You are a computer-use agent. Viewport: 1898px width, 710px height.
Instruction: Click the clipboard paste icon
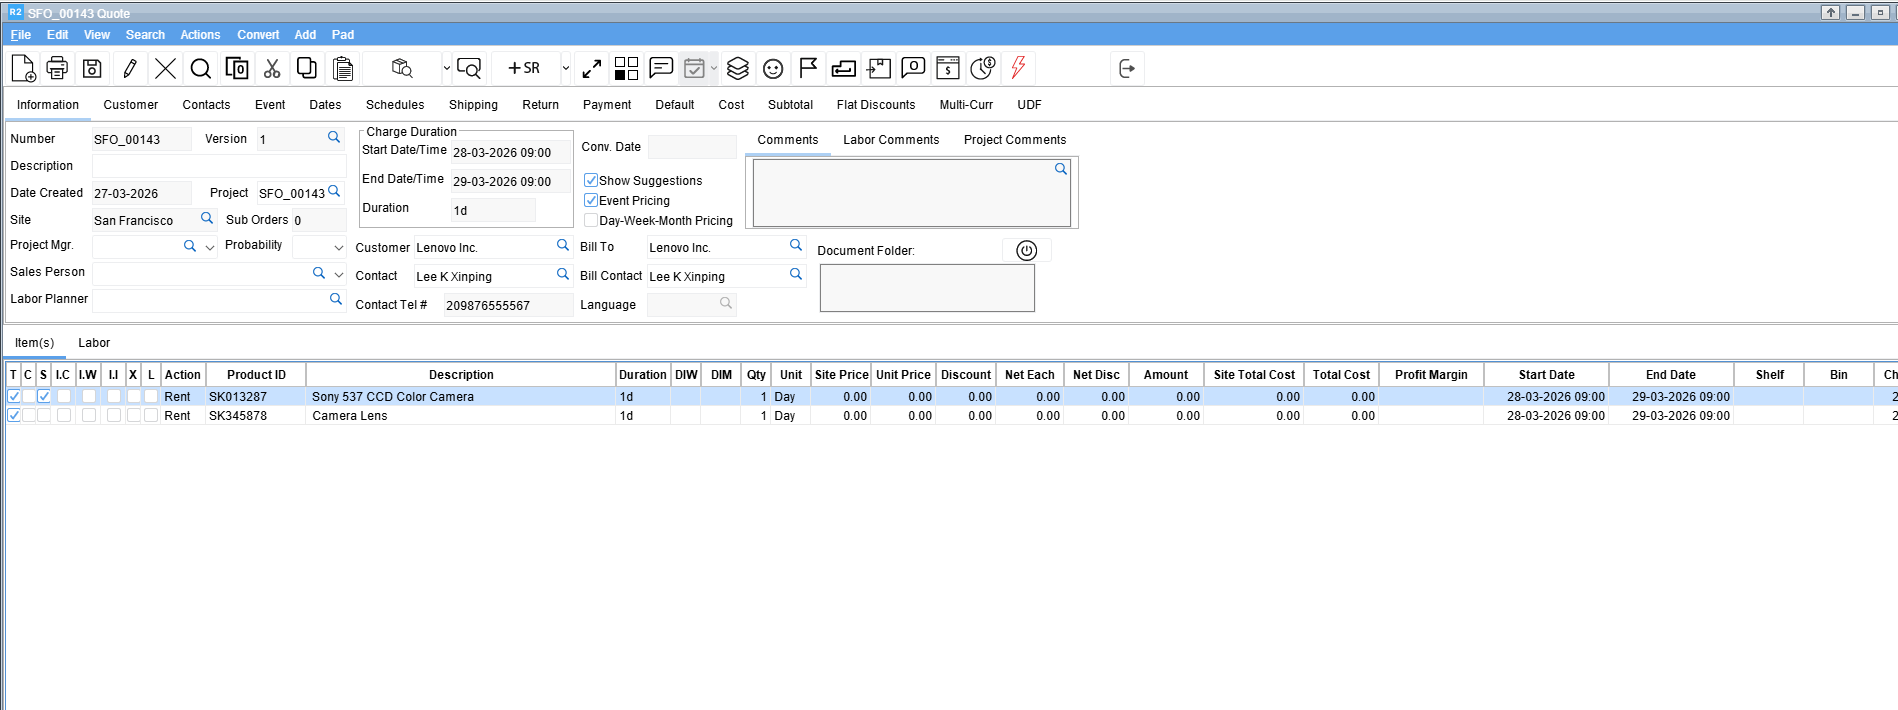pyautogui.click(x=343, y=68)
